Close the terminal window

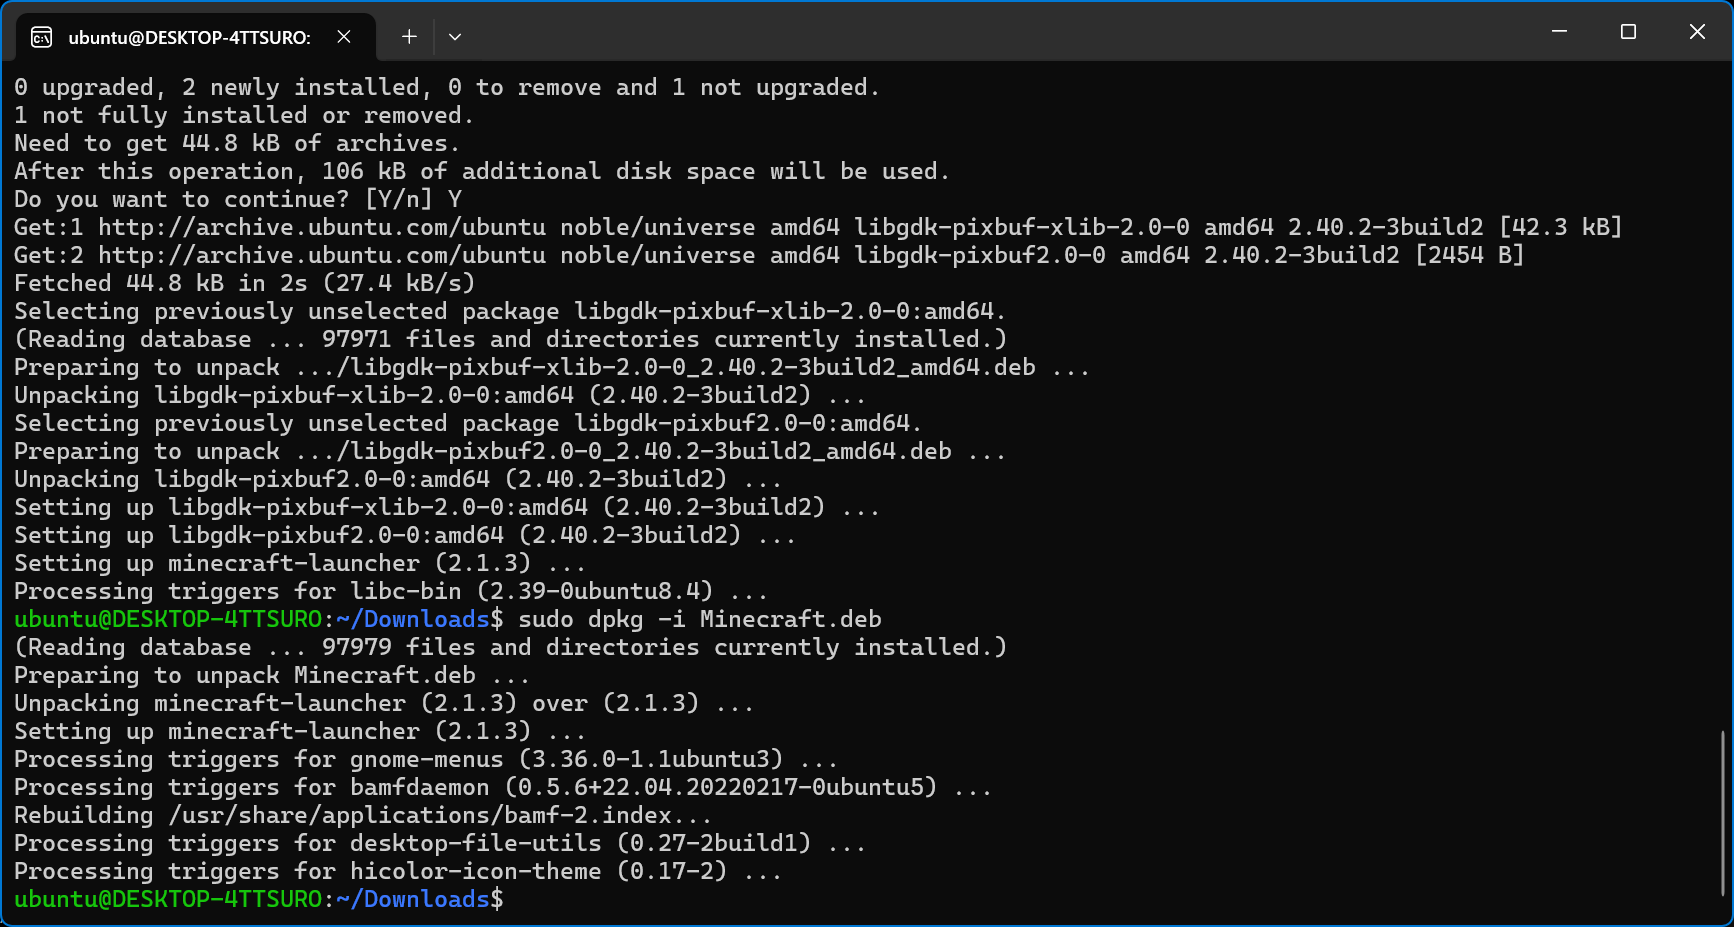click(x=1697, y=32)
